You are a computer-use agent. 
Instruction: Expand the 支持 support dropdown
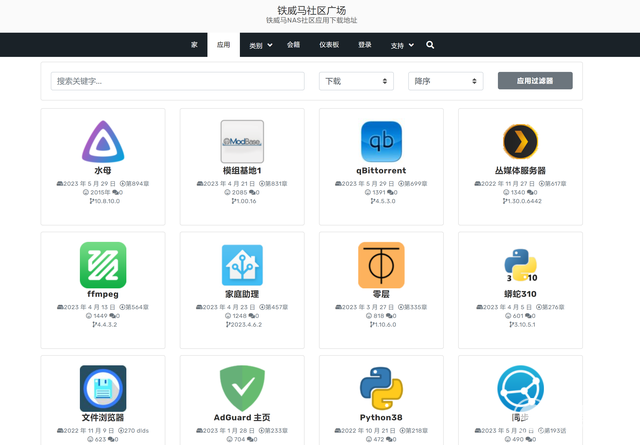coord(402,45)
